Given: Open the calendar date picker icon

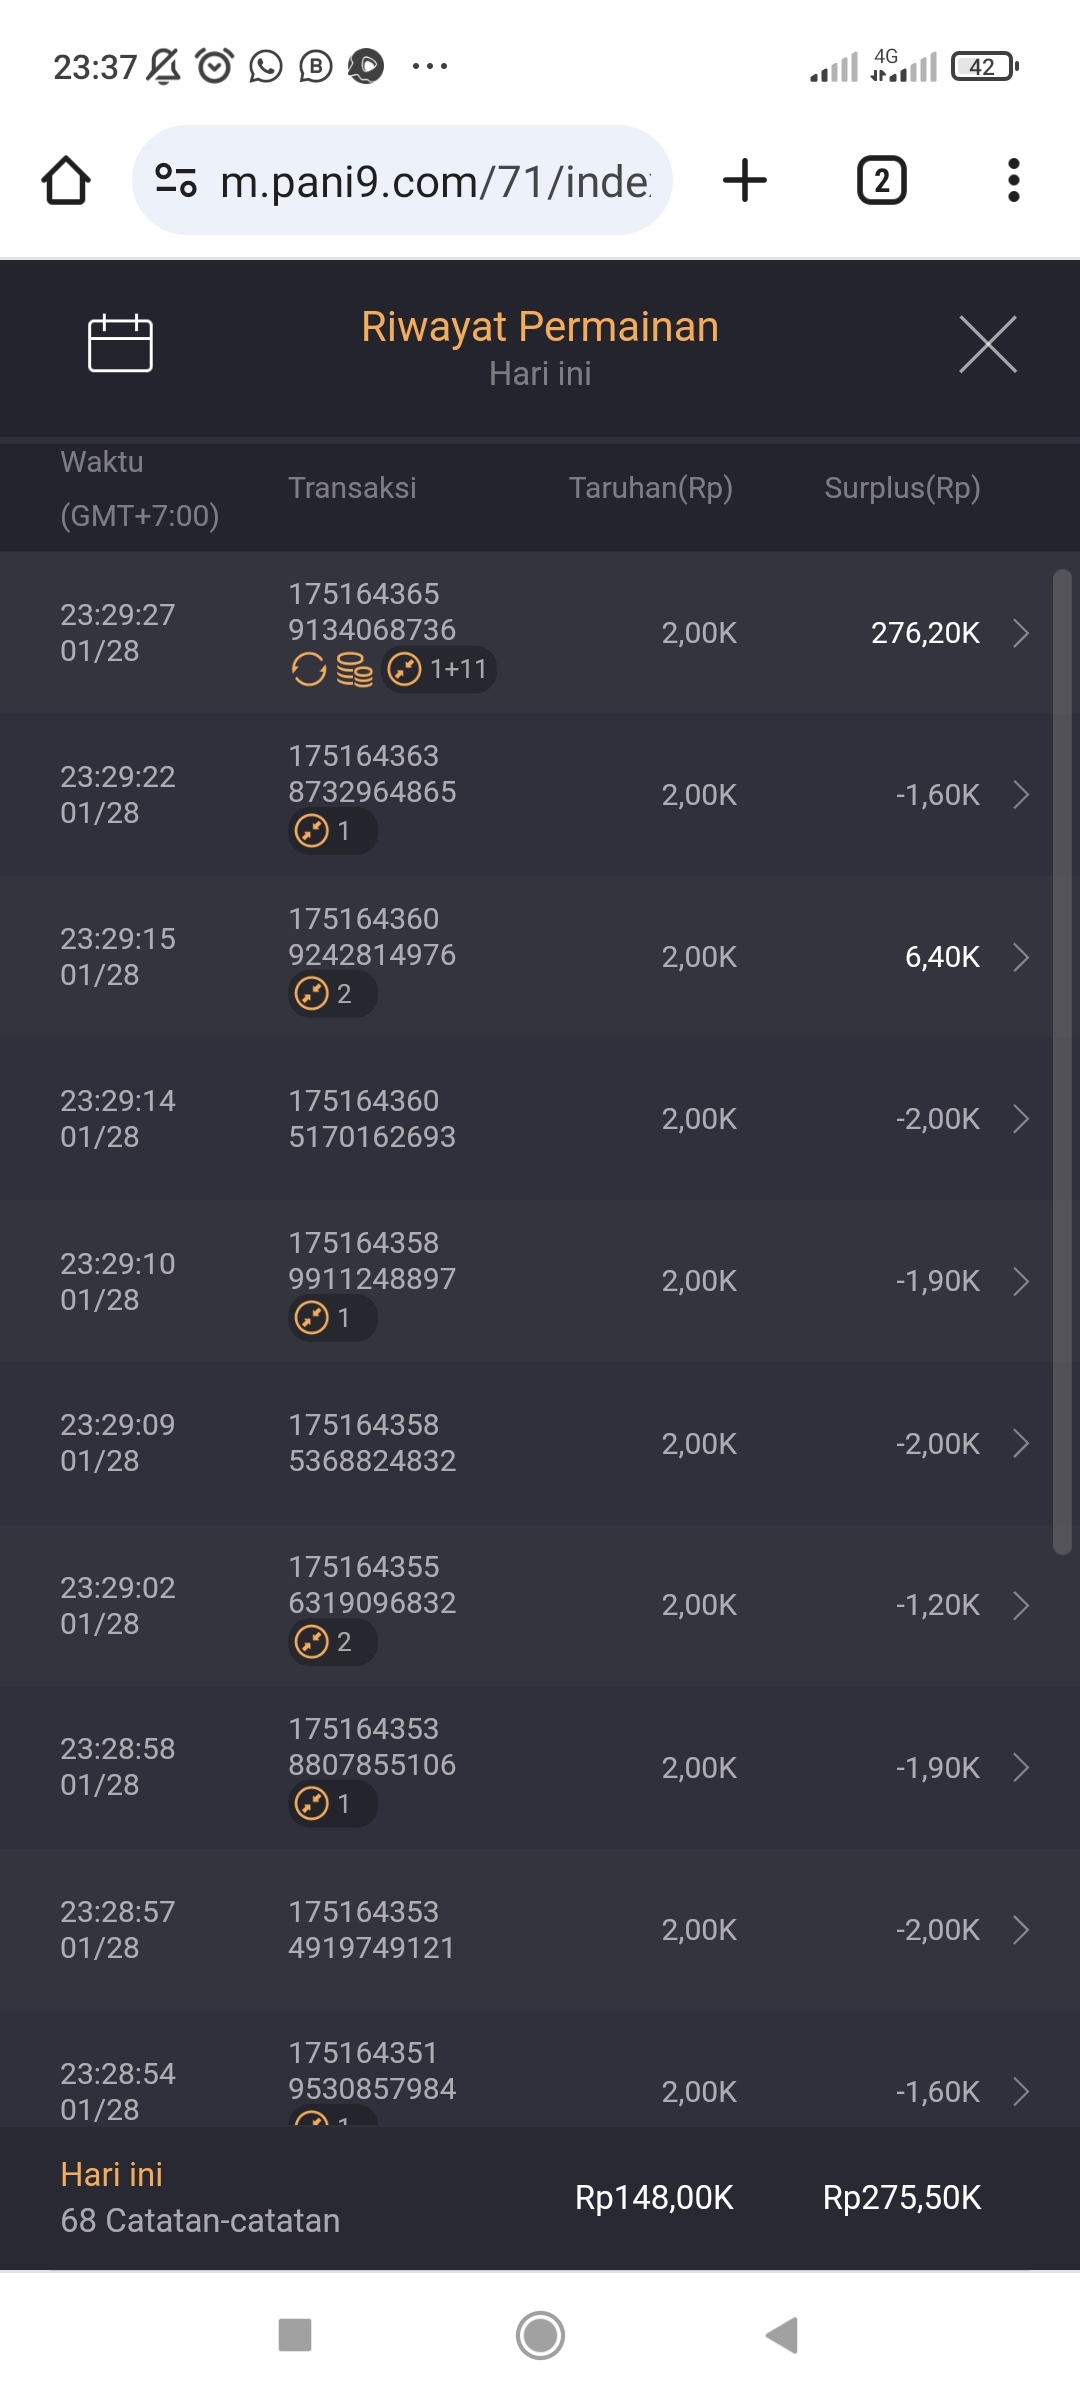Looking at the screenshot, I should 120,343.
